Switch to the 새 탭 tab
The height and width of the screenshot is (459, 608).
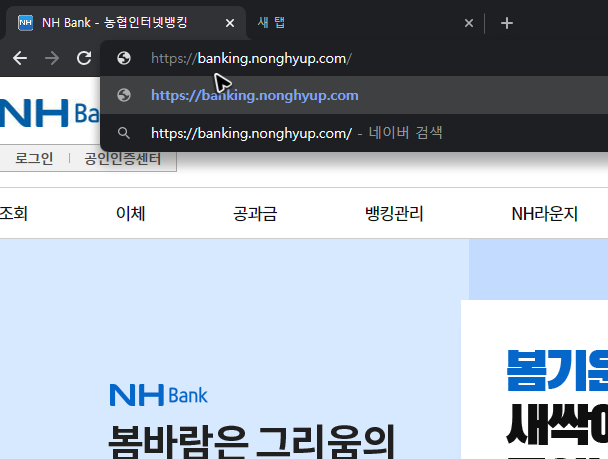(x=364, y=22)
